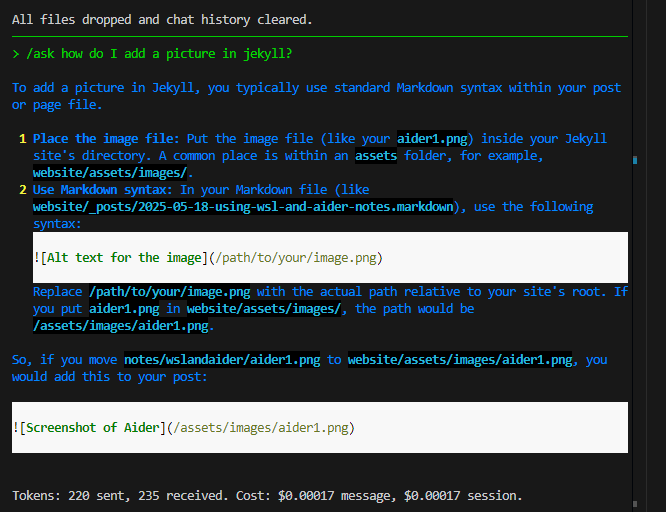Viewport: 666px width, 512px height.
Task: Click list number 2 marker
Action: (x=23, y=190)
